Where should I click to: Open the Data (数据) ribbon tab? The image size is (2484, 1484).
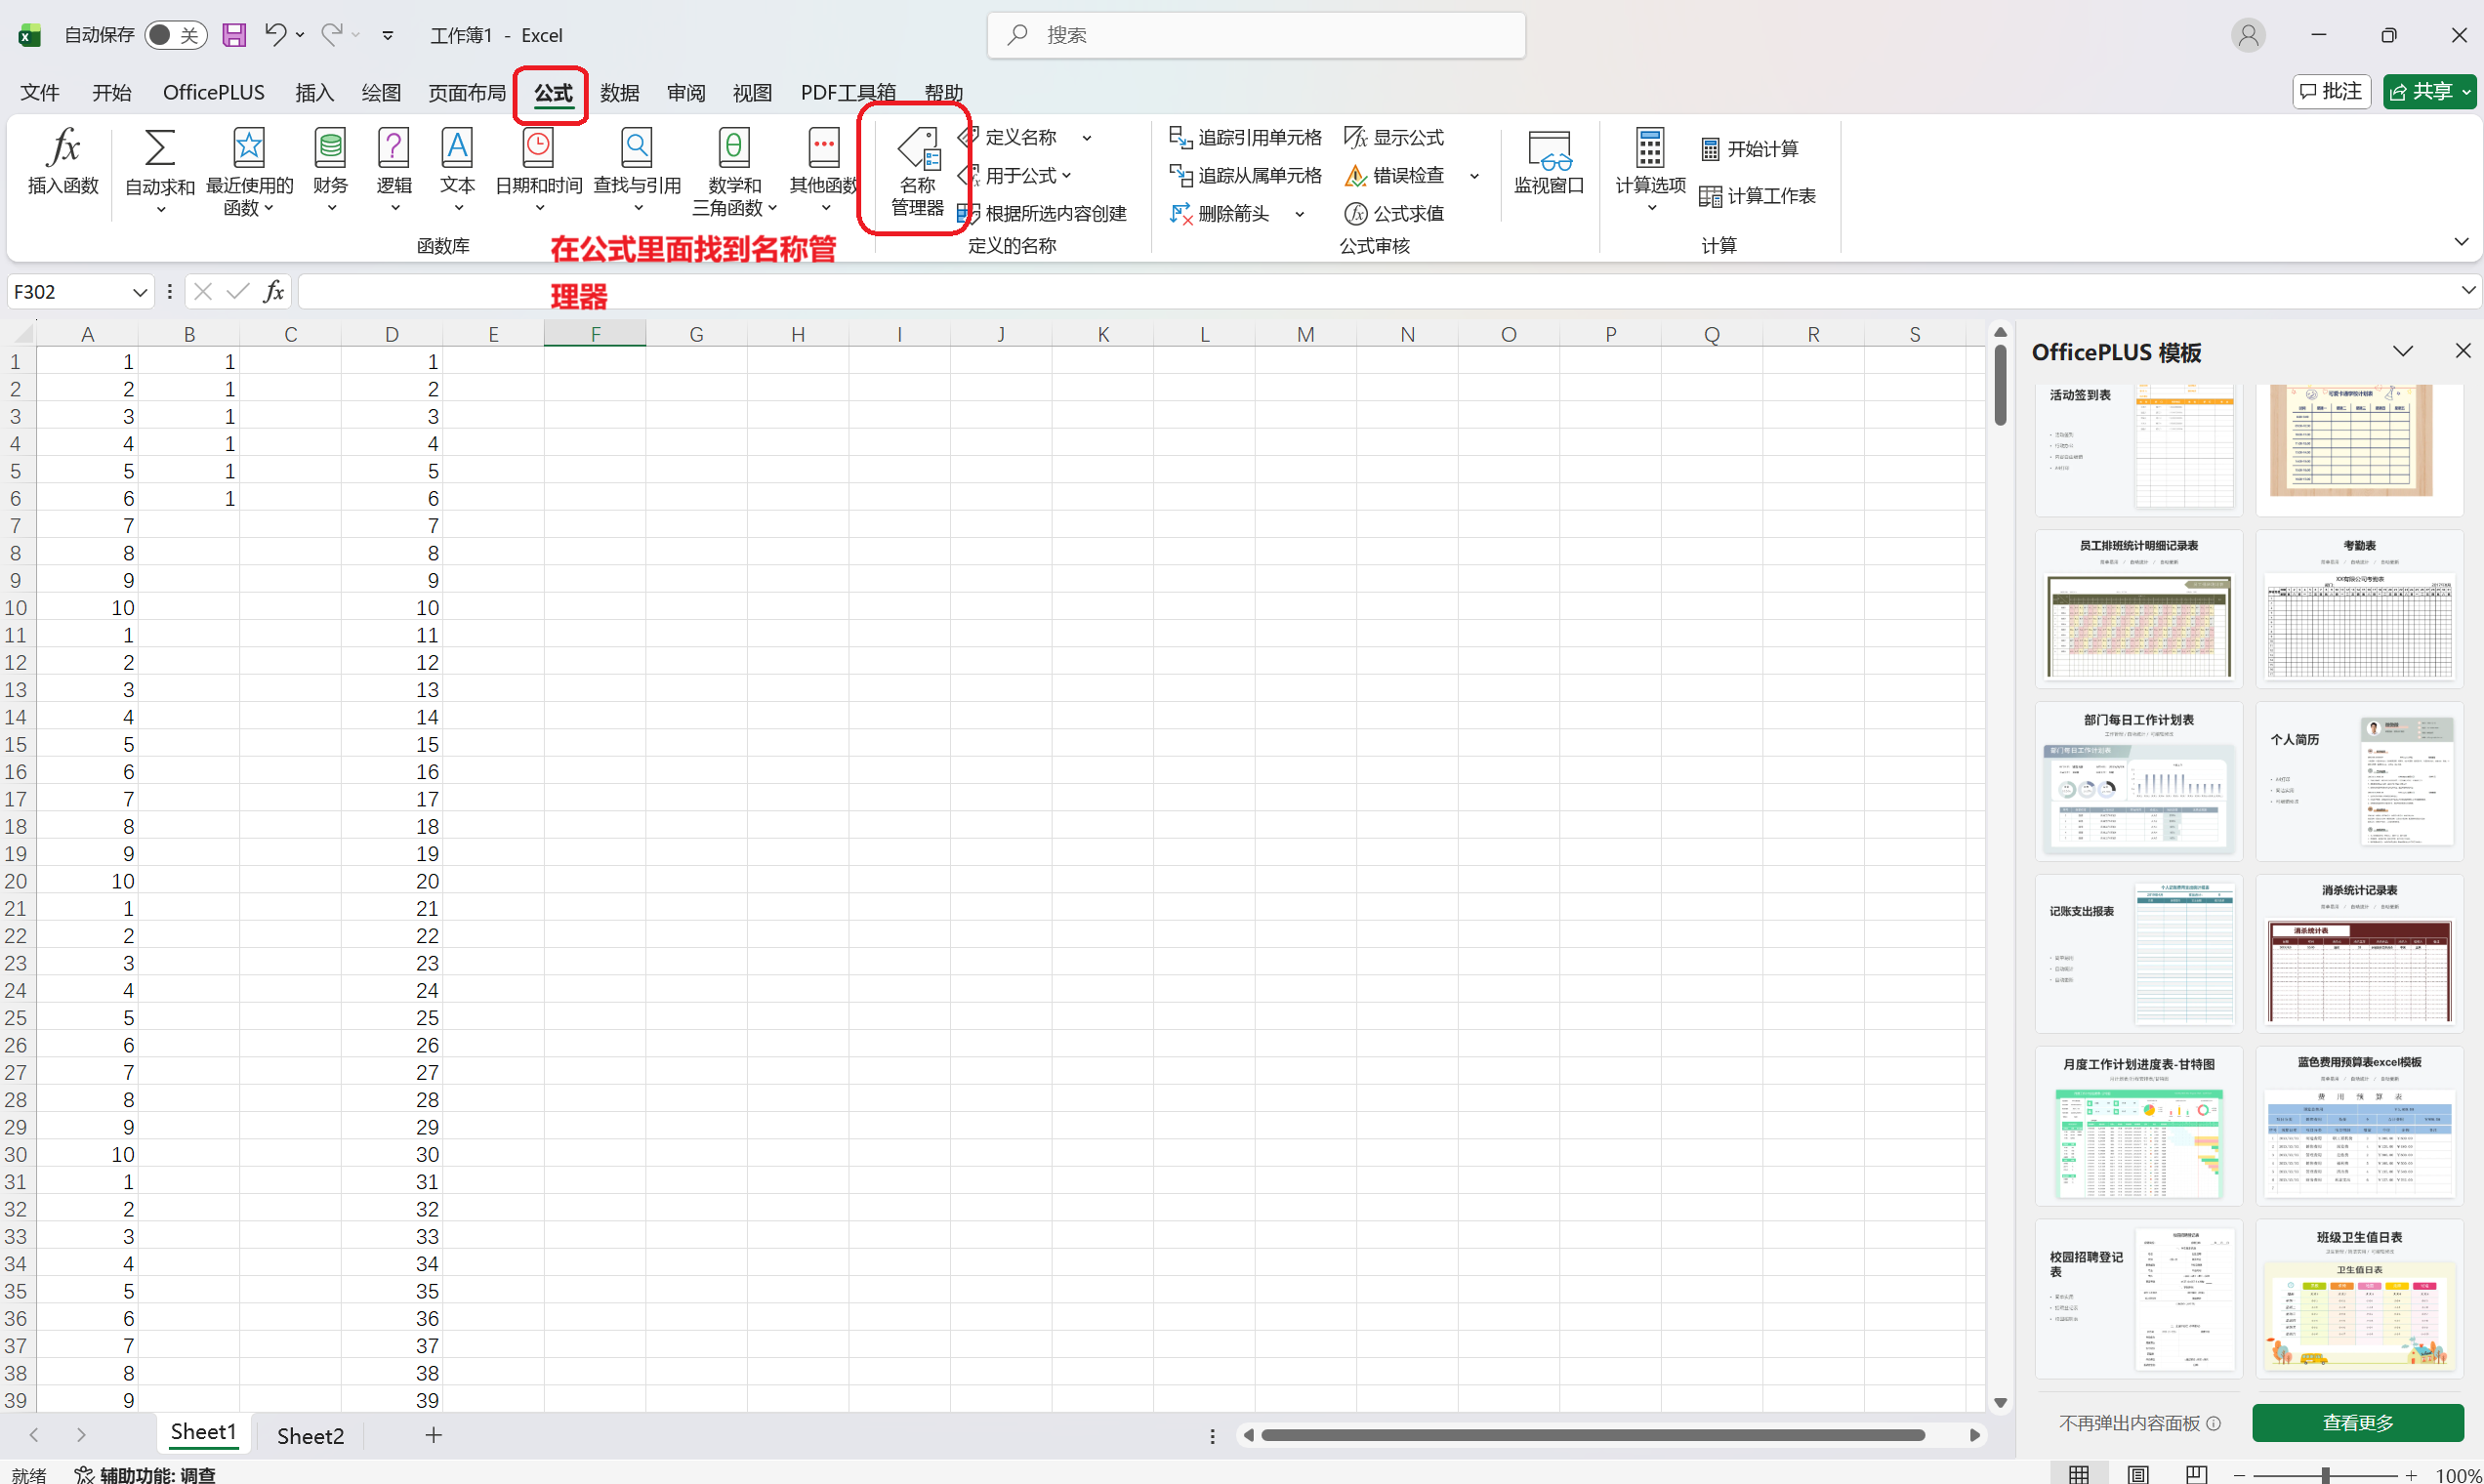pos(619,93)
